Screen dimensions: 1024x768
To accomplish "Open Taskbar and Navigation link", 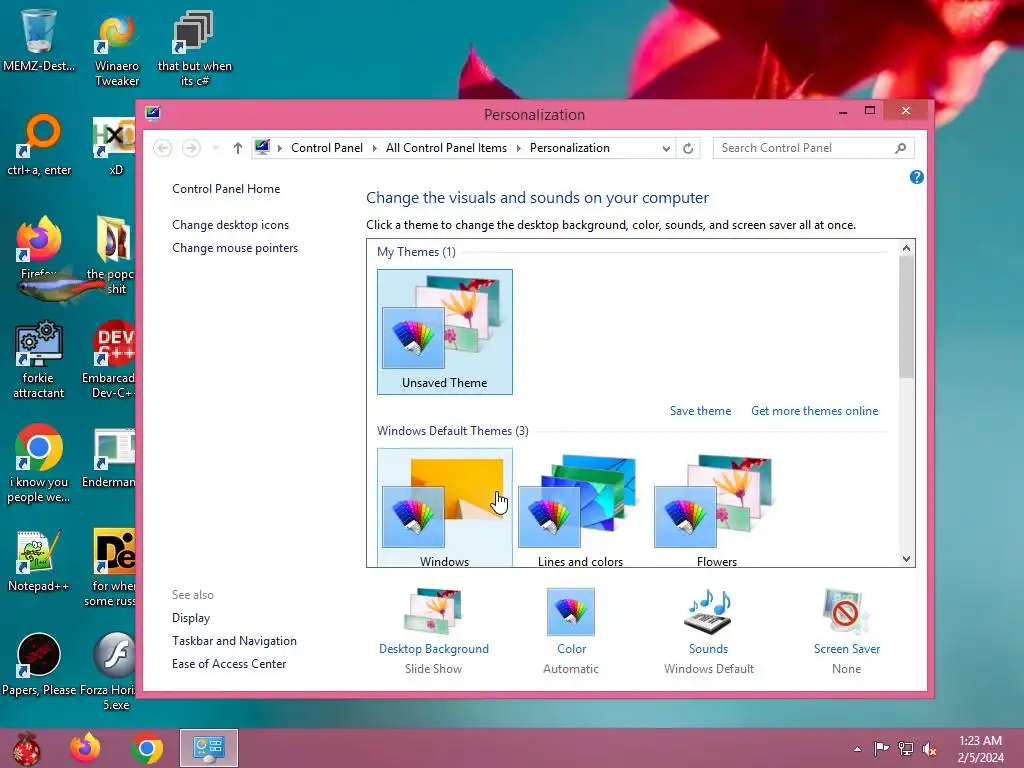I will click(234, 641).
